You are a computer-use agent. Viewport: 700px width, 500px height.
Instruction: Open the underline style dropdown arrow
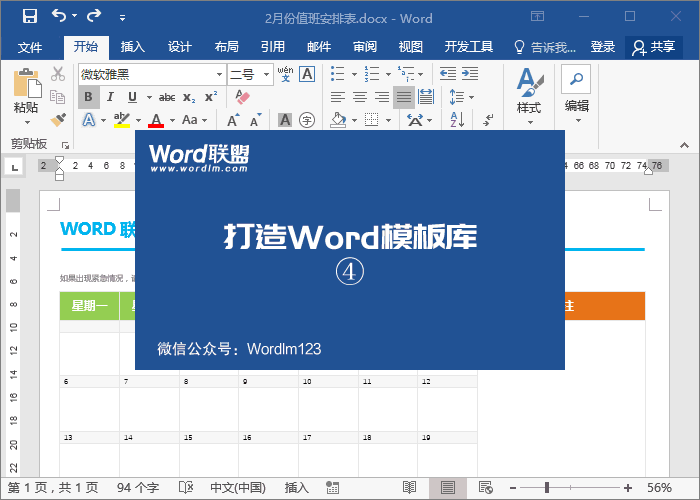coord(149,97)
